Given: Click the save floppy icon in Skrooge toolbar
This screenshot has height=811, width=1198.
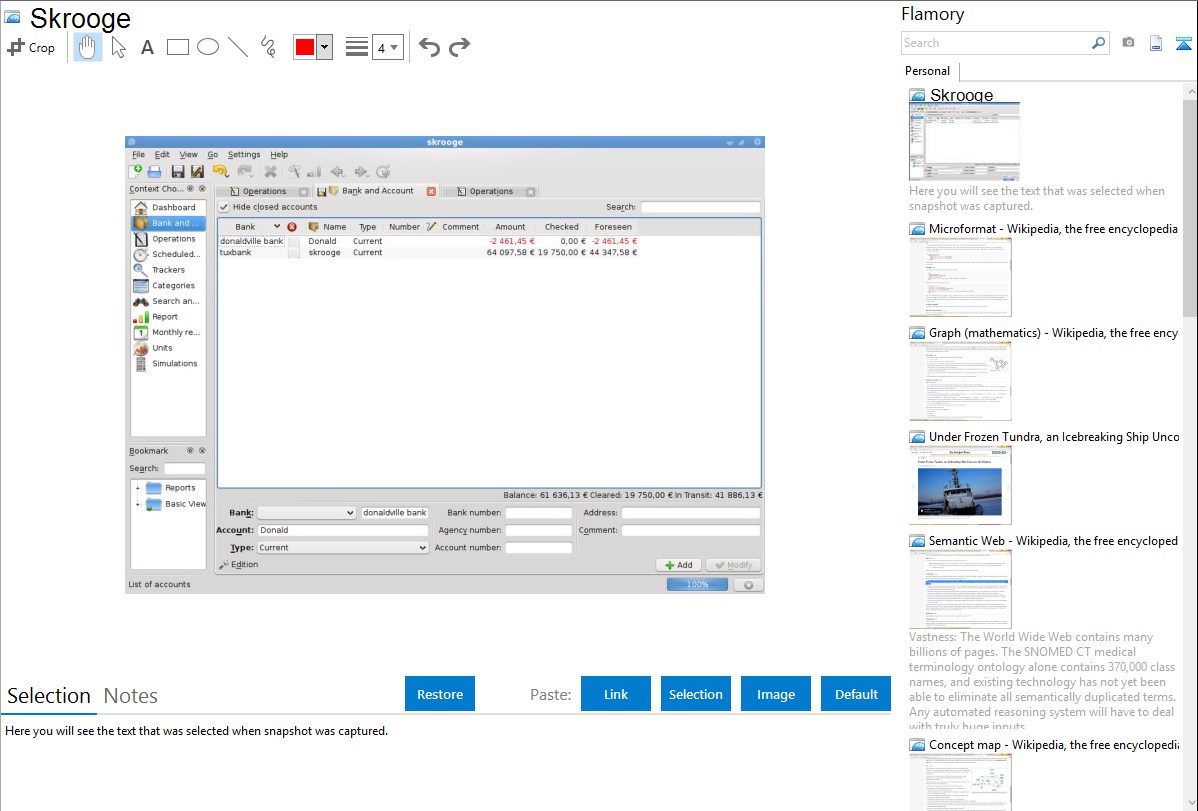Looking at the screenshot, I should pos(178,171).
